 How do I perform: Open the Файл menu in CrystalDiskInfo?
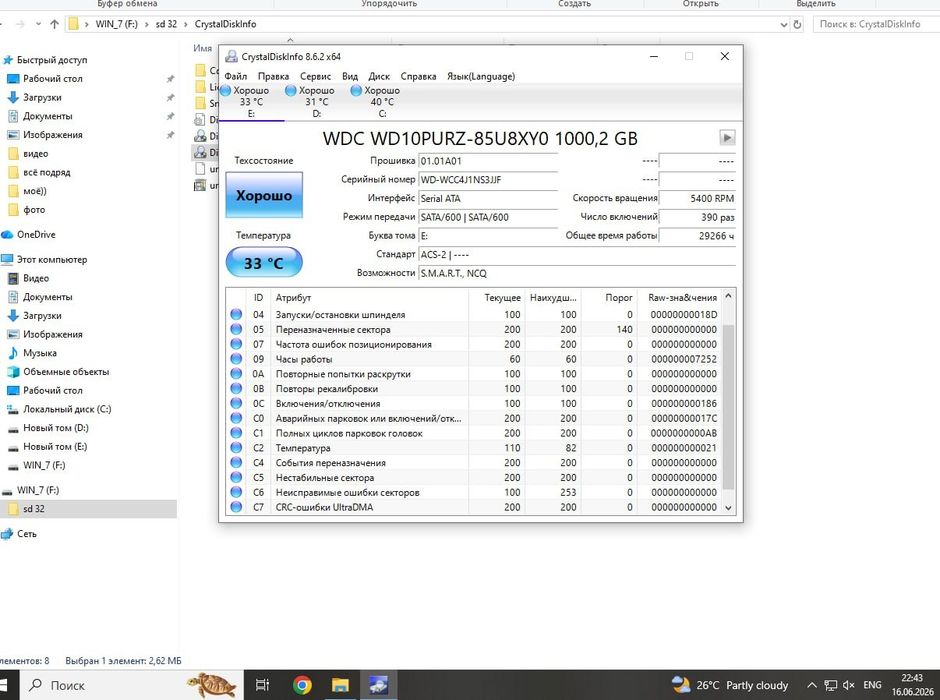pyautogui.click(x=236, y=76)
